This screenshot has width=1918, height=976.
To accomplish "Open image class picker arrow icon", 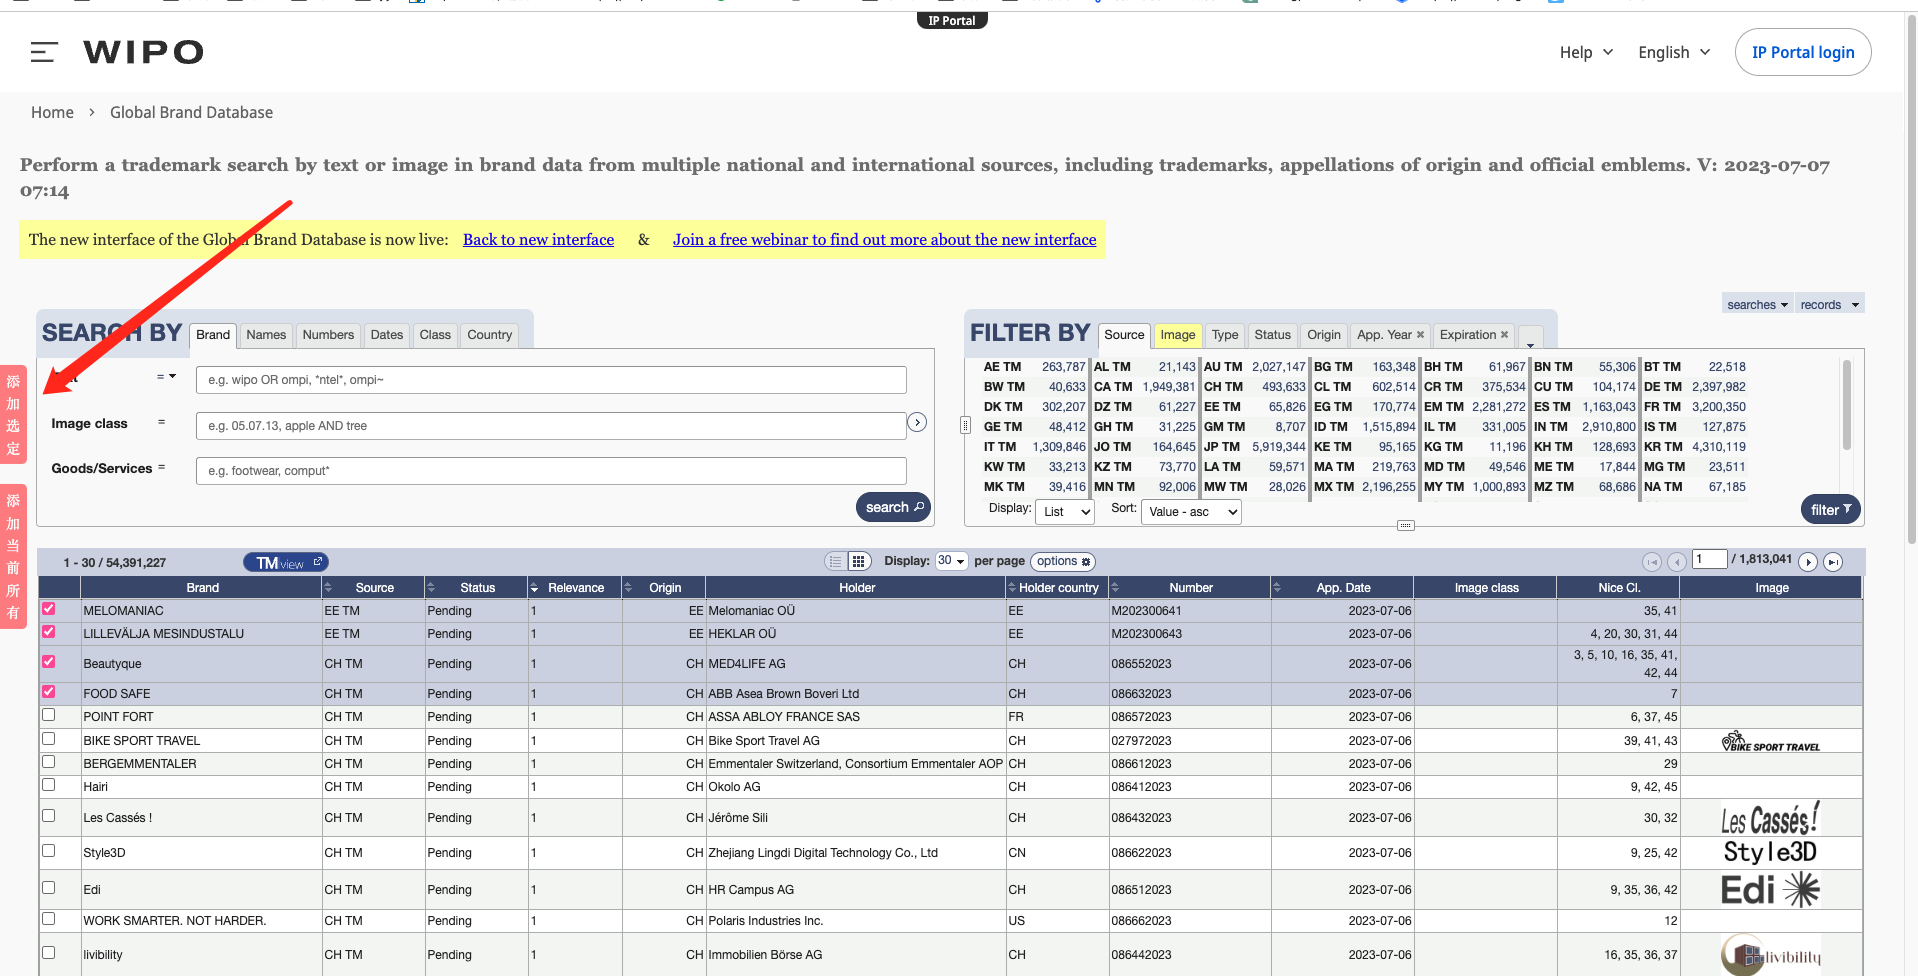I will point(917,422).
